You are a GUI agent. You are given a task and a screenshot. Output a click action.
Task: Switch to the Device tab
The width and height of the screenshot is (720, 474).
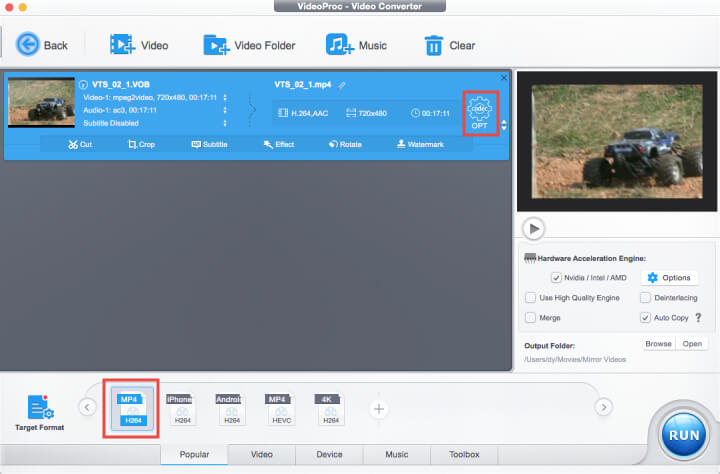coord(329,454)
